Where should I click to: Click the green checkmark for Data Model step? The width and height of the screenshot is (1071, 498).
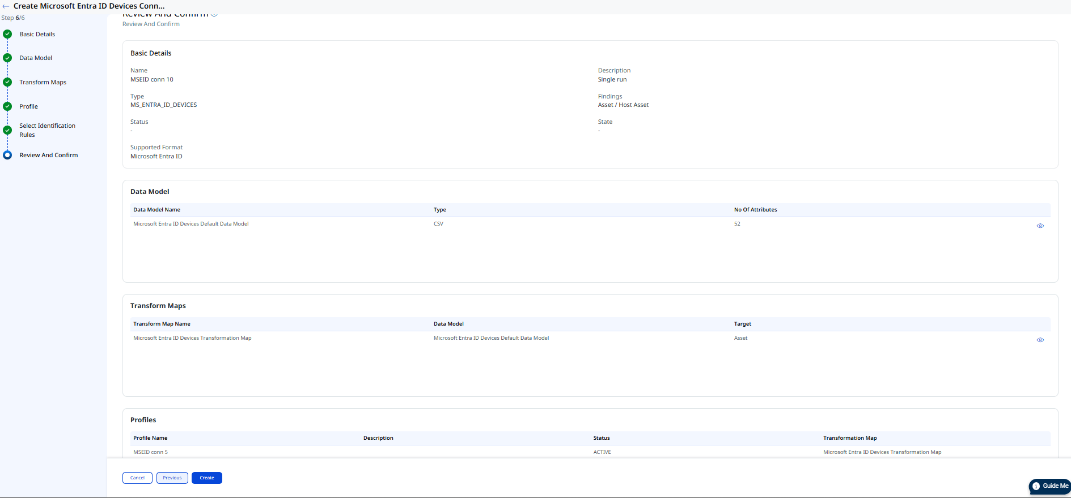click(x=7, y=58)
